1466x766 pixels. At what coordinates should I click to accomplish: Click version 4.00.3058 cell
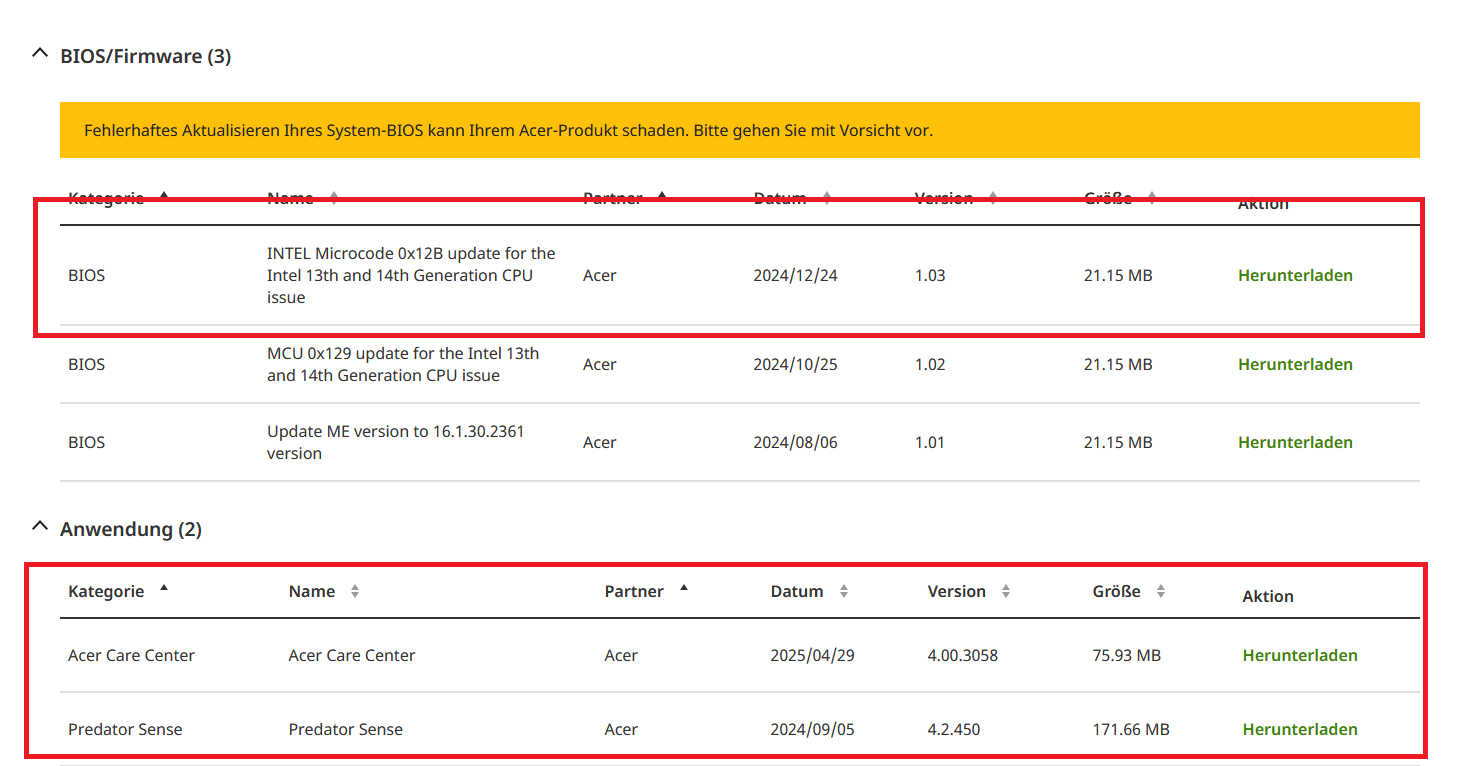(x=963, y=655)
